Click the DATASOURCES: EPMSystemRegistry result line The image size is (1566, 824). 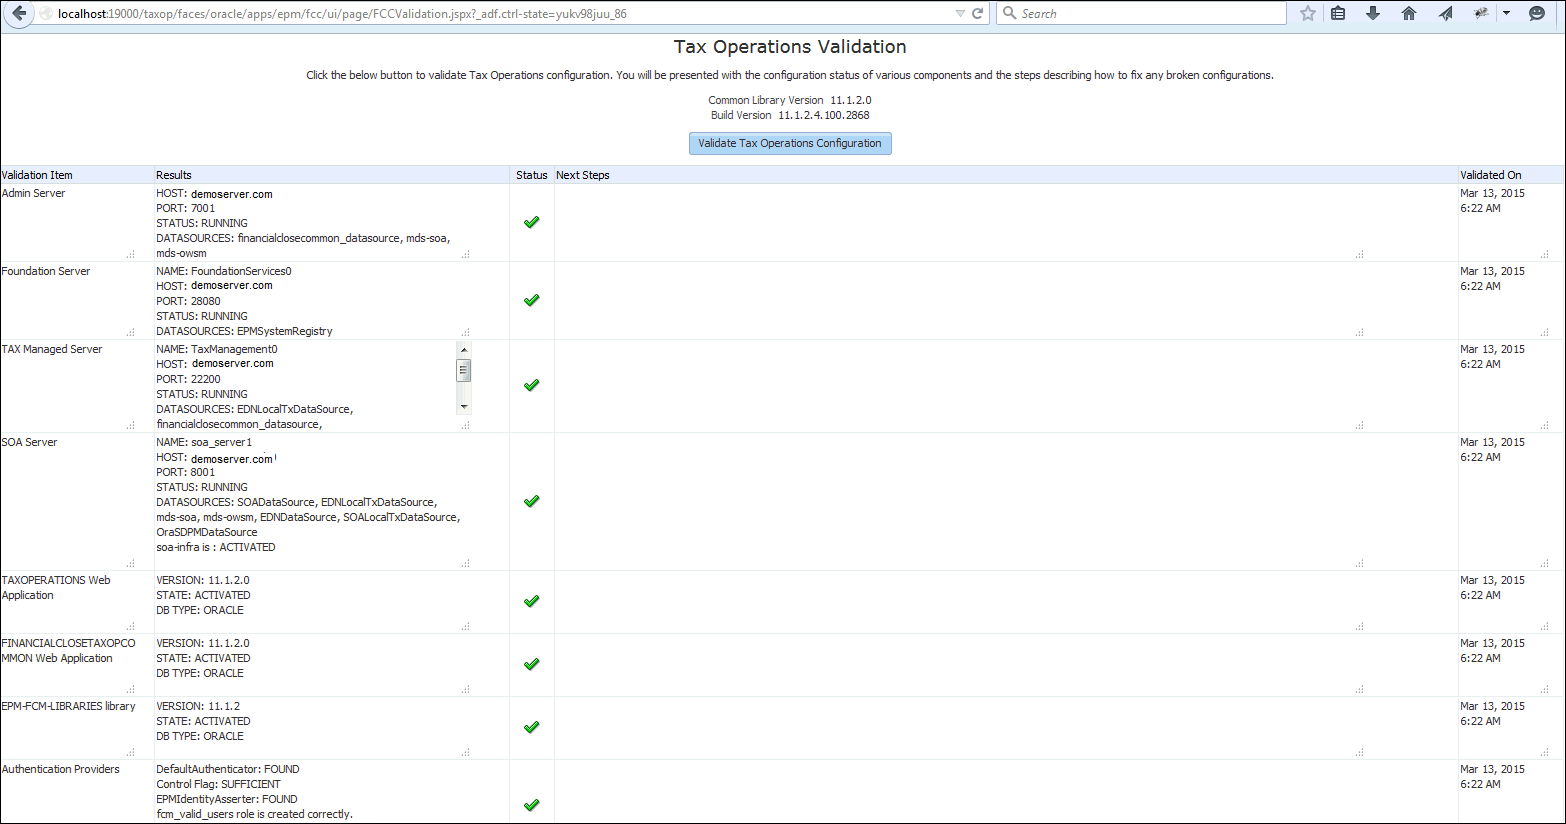(x=245, y=331)
